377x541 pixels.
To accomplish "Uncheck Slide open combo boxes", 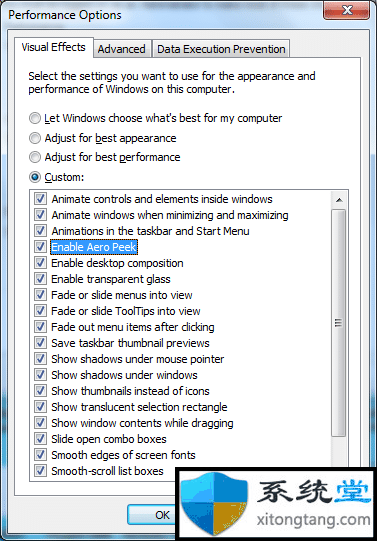I will tap(40, 439).
